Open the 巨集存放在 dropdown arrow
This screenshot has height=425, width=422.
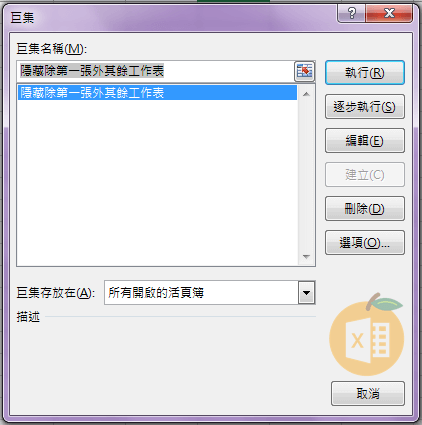click(x=306, y=293)
